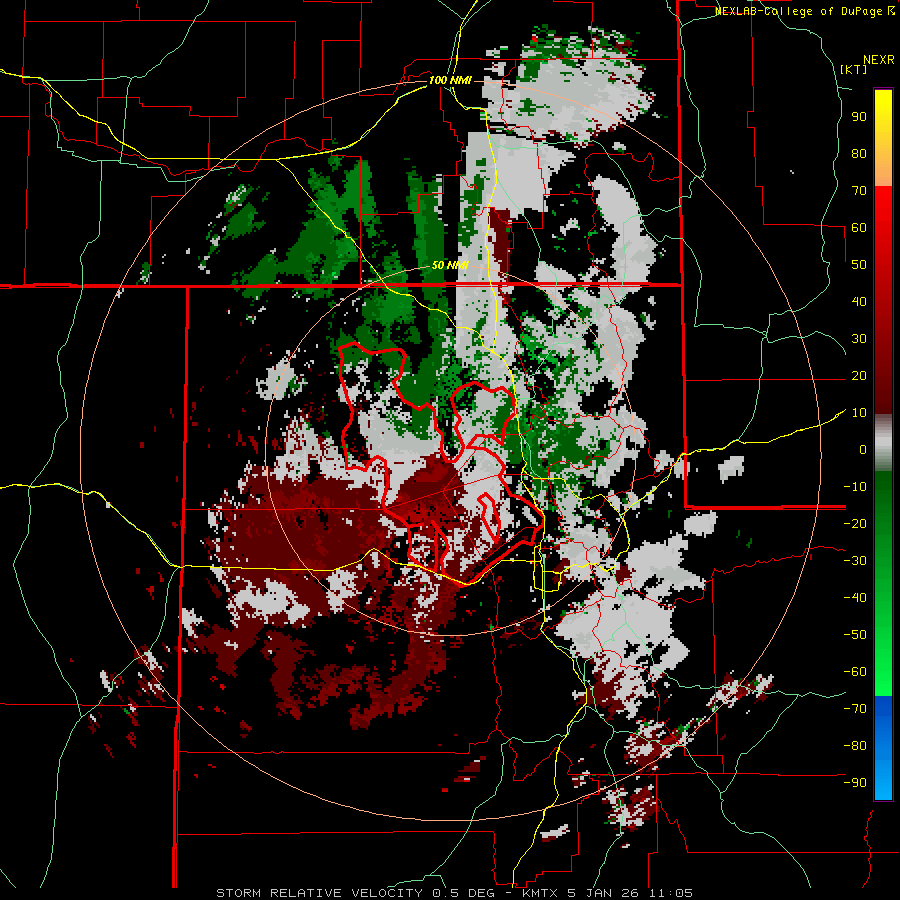Click the NEXR label above scale

[879, 60]
